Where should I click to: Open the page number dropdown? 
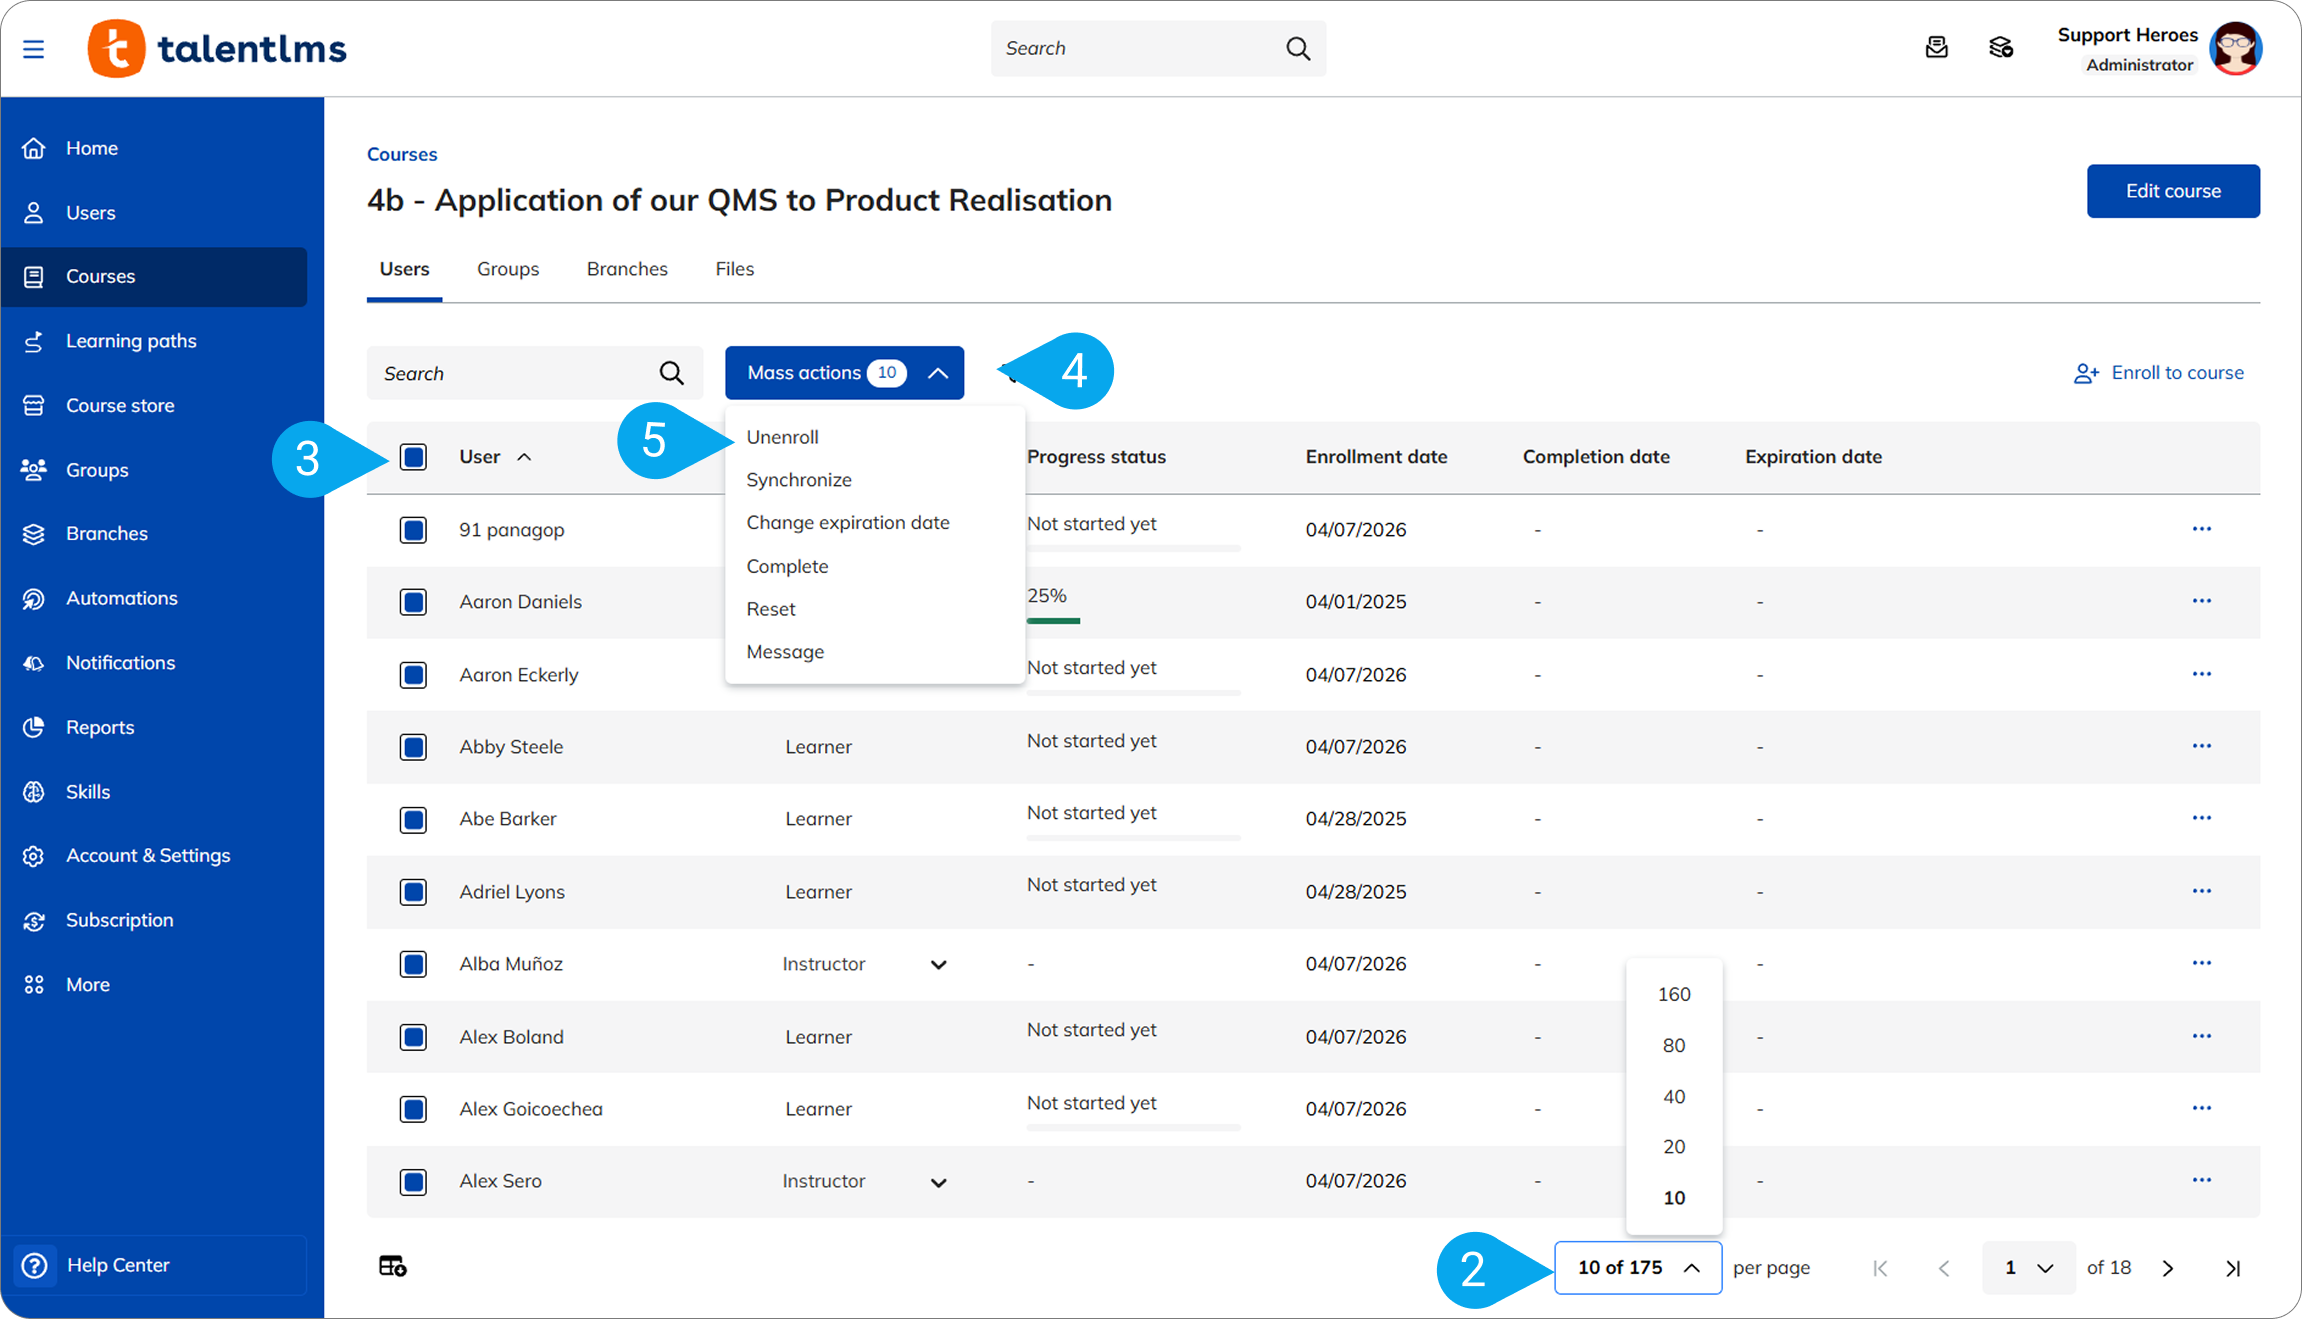click(x=2027, y=1268)
